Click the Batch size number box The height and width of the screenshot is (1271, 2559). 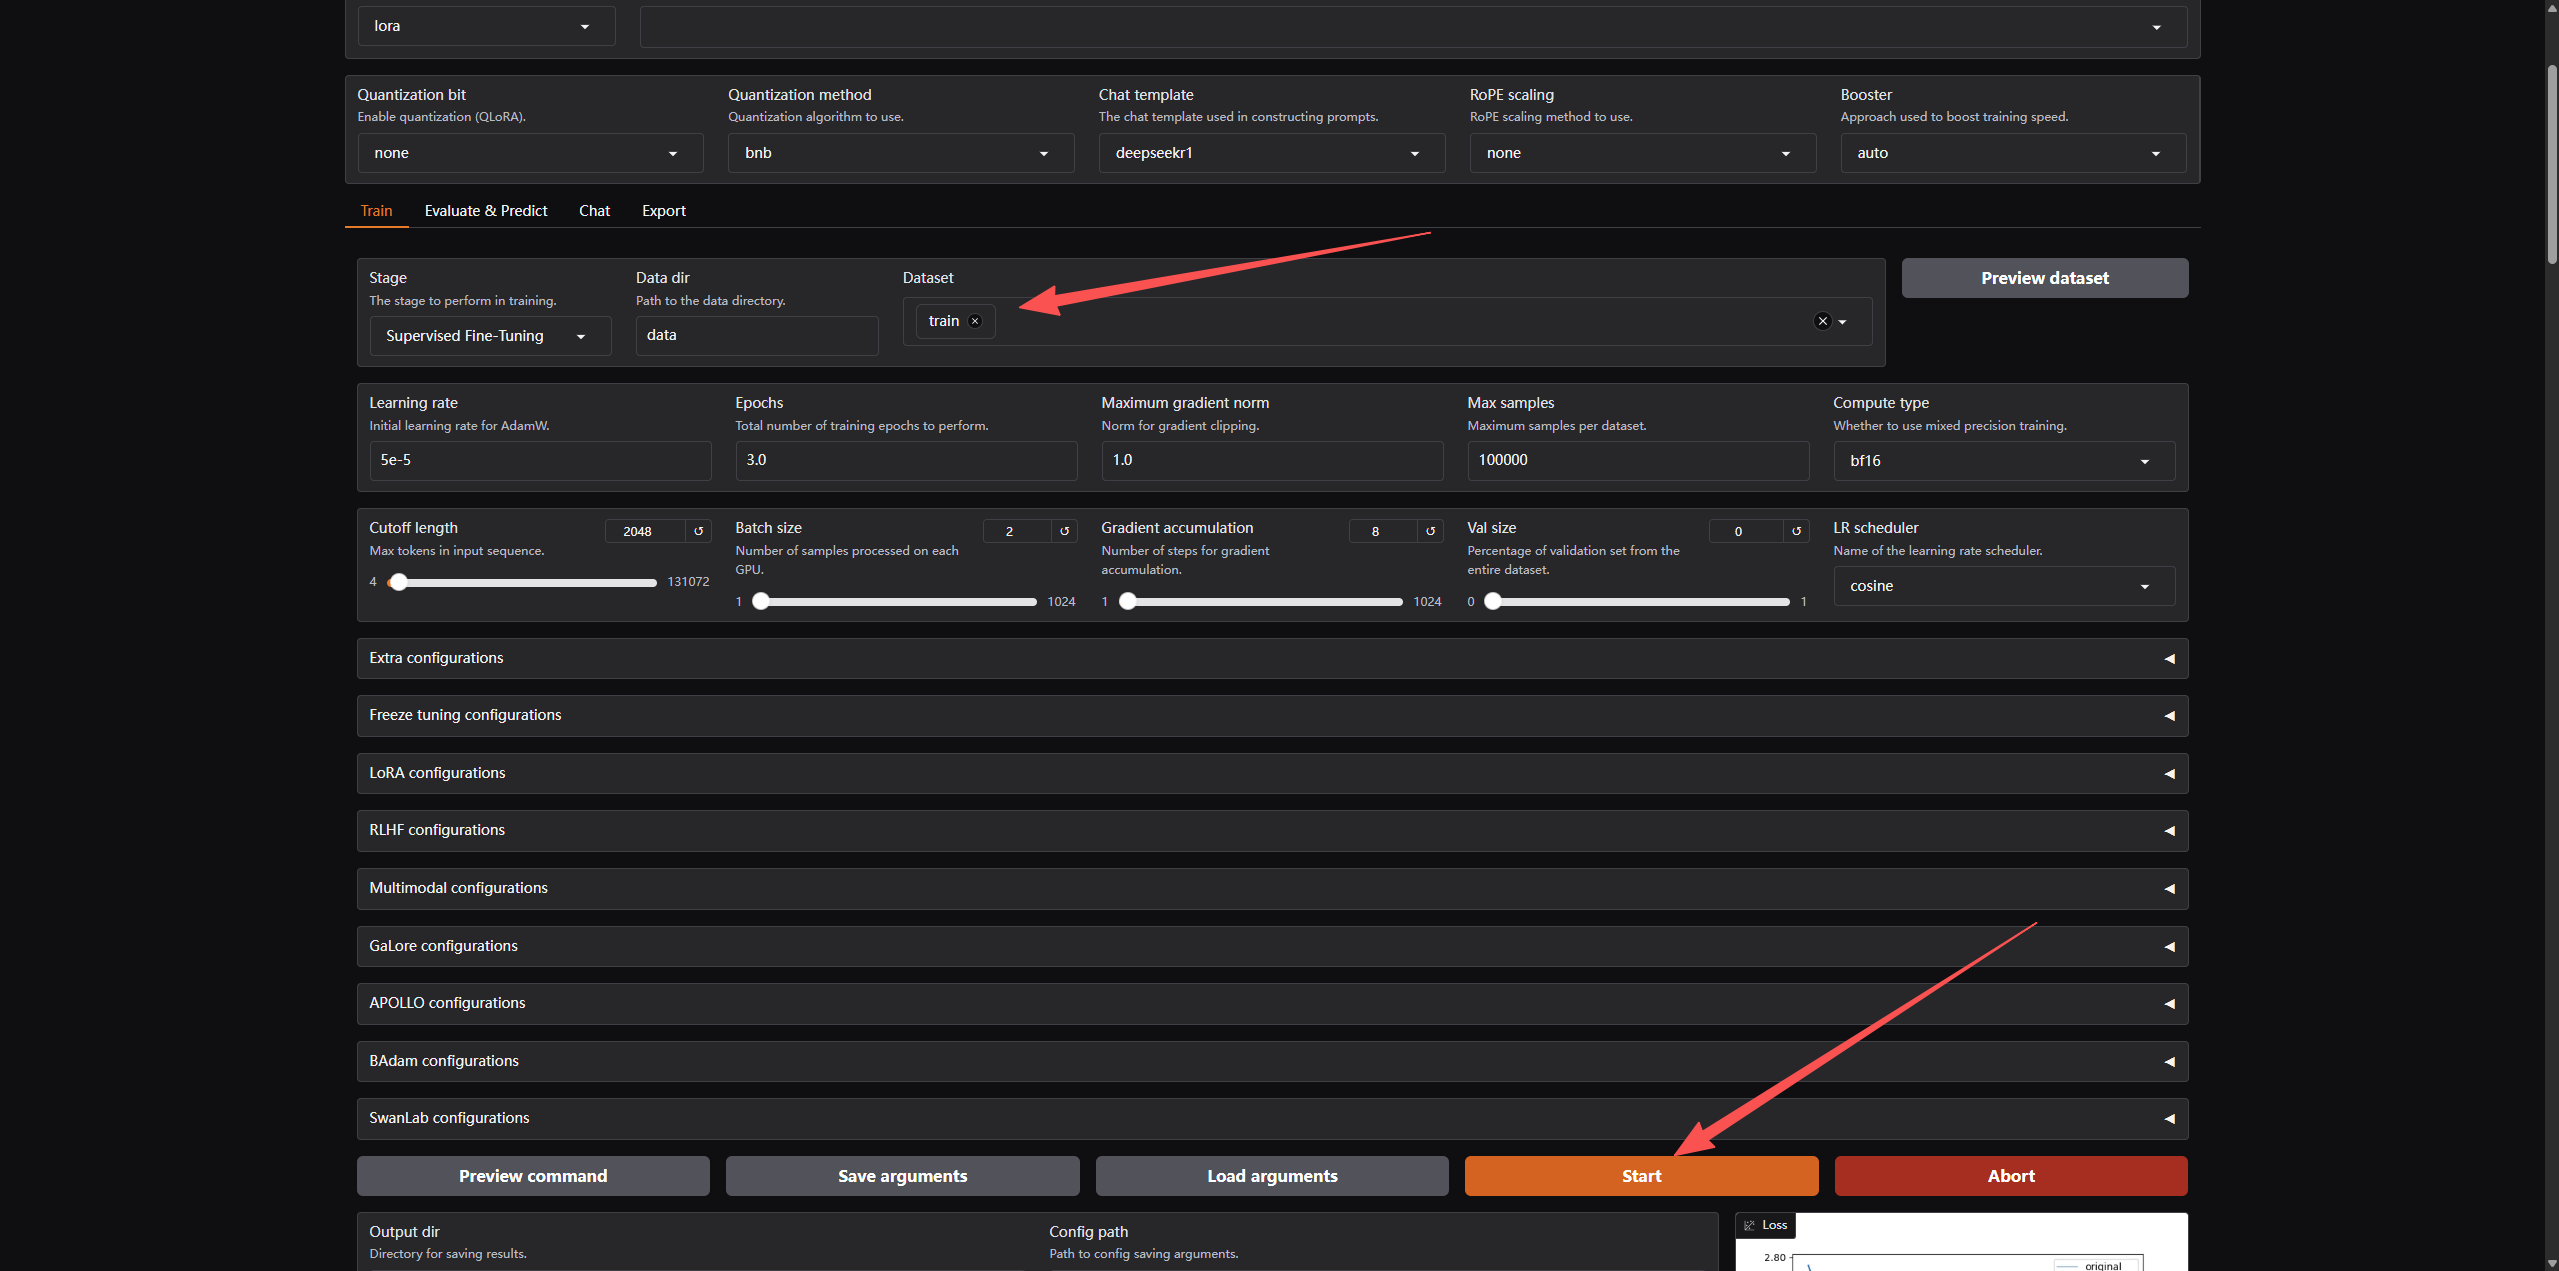1016,531
